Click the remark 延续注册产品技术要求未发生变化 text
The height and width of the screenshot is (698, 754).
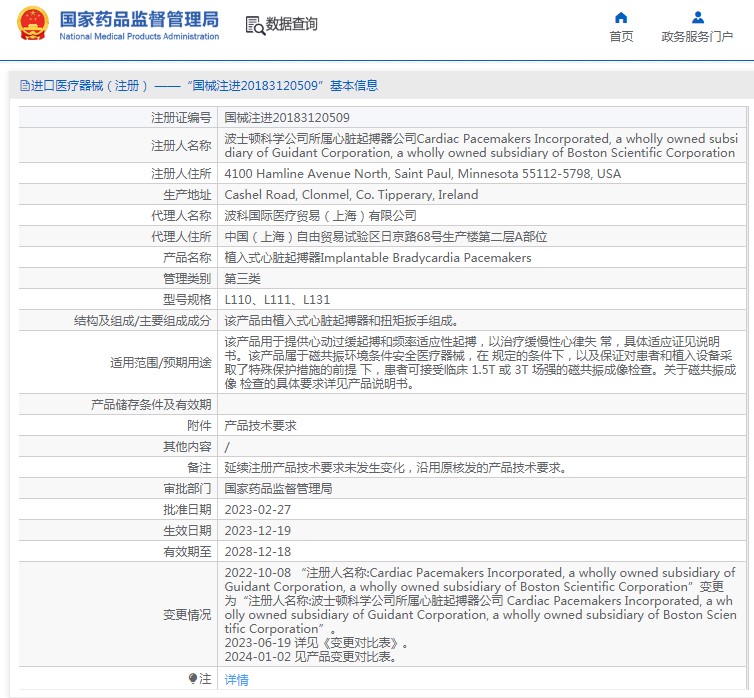coord(395,468)
